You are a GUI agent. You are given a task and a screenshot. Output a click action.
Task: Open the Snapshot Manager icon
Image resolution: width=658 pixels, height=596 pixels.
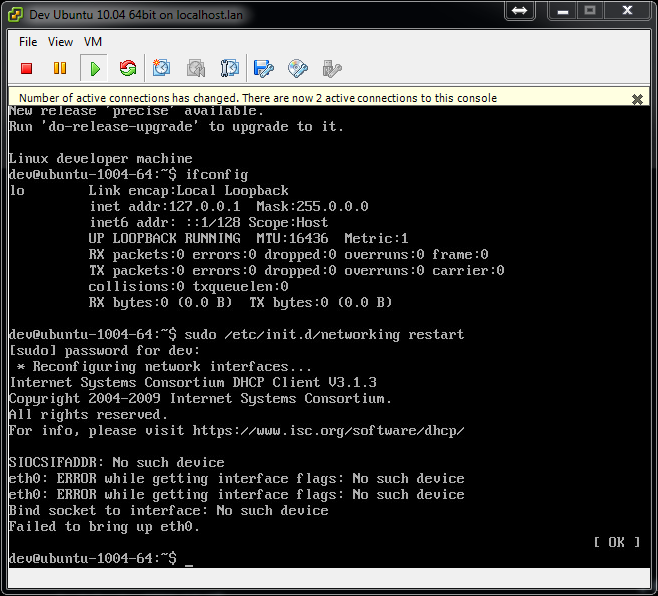point(230,68)
